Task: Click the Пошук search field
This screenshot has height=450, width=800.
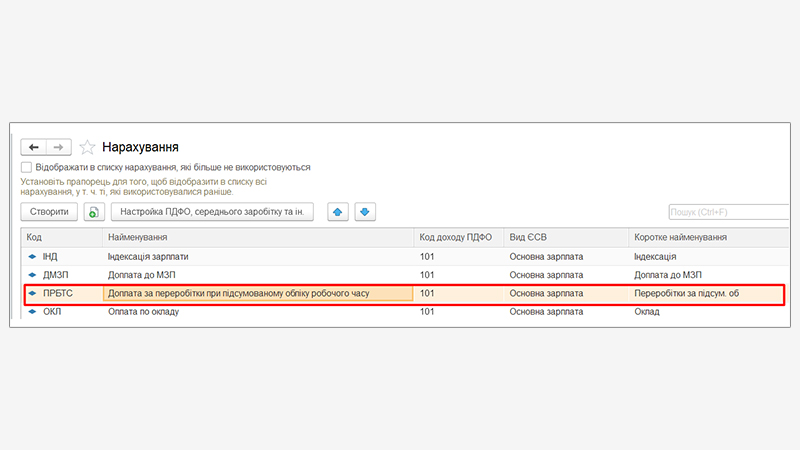Action: [x=728, y=212]
